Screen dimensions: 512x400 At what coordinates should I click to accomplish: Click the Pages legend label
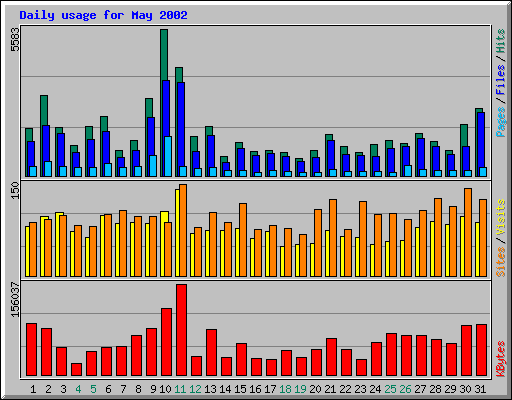tap(501, 122)
